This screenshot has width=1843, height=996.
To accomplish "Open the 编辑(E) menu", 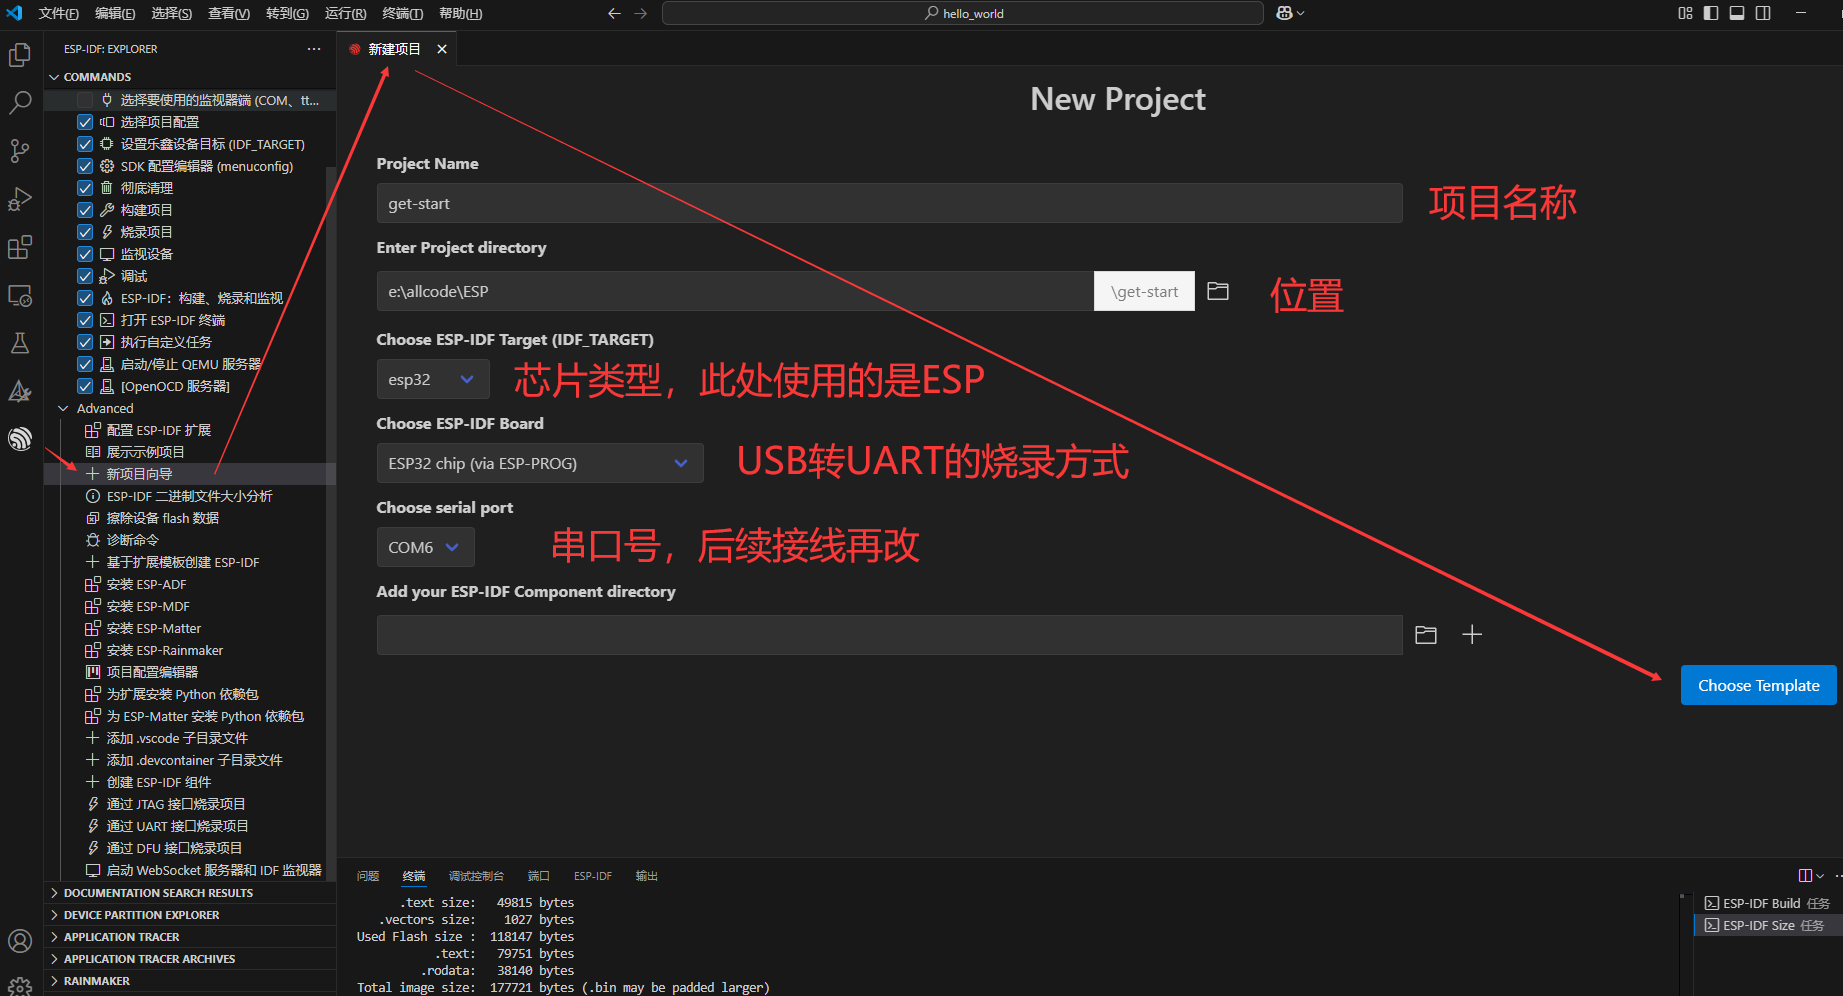I will click(115, 13).
